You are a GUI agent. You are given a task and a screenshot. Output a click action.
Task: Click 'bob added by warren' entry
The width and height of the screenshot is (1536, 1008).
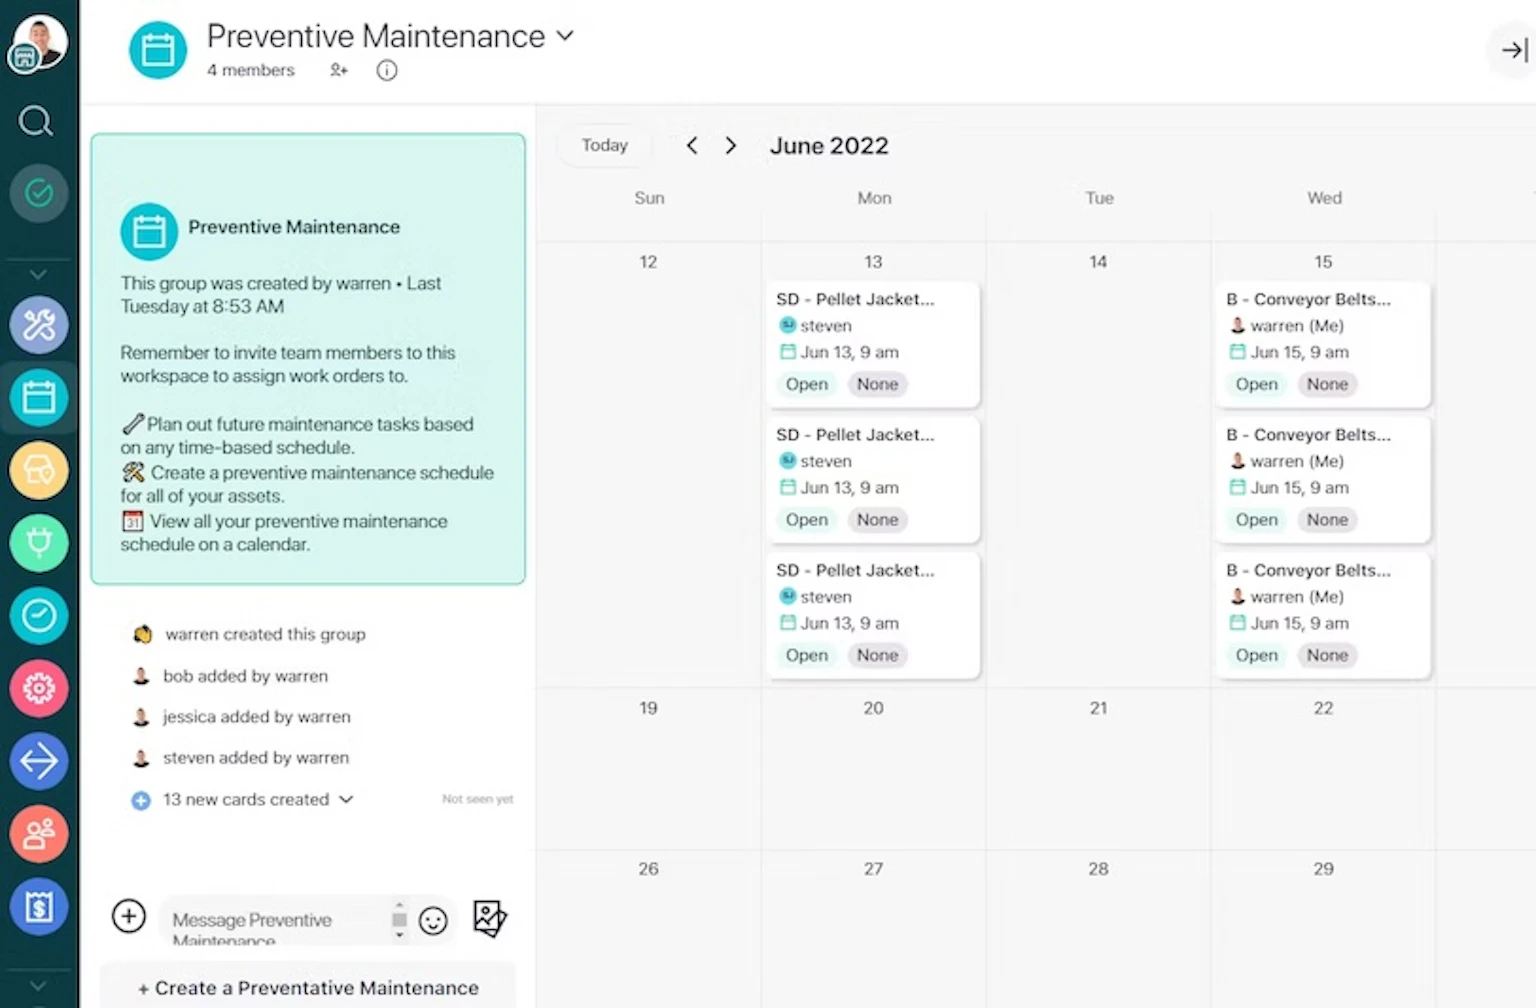tap(245, 676)
